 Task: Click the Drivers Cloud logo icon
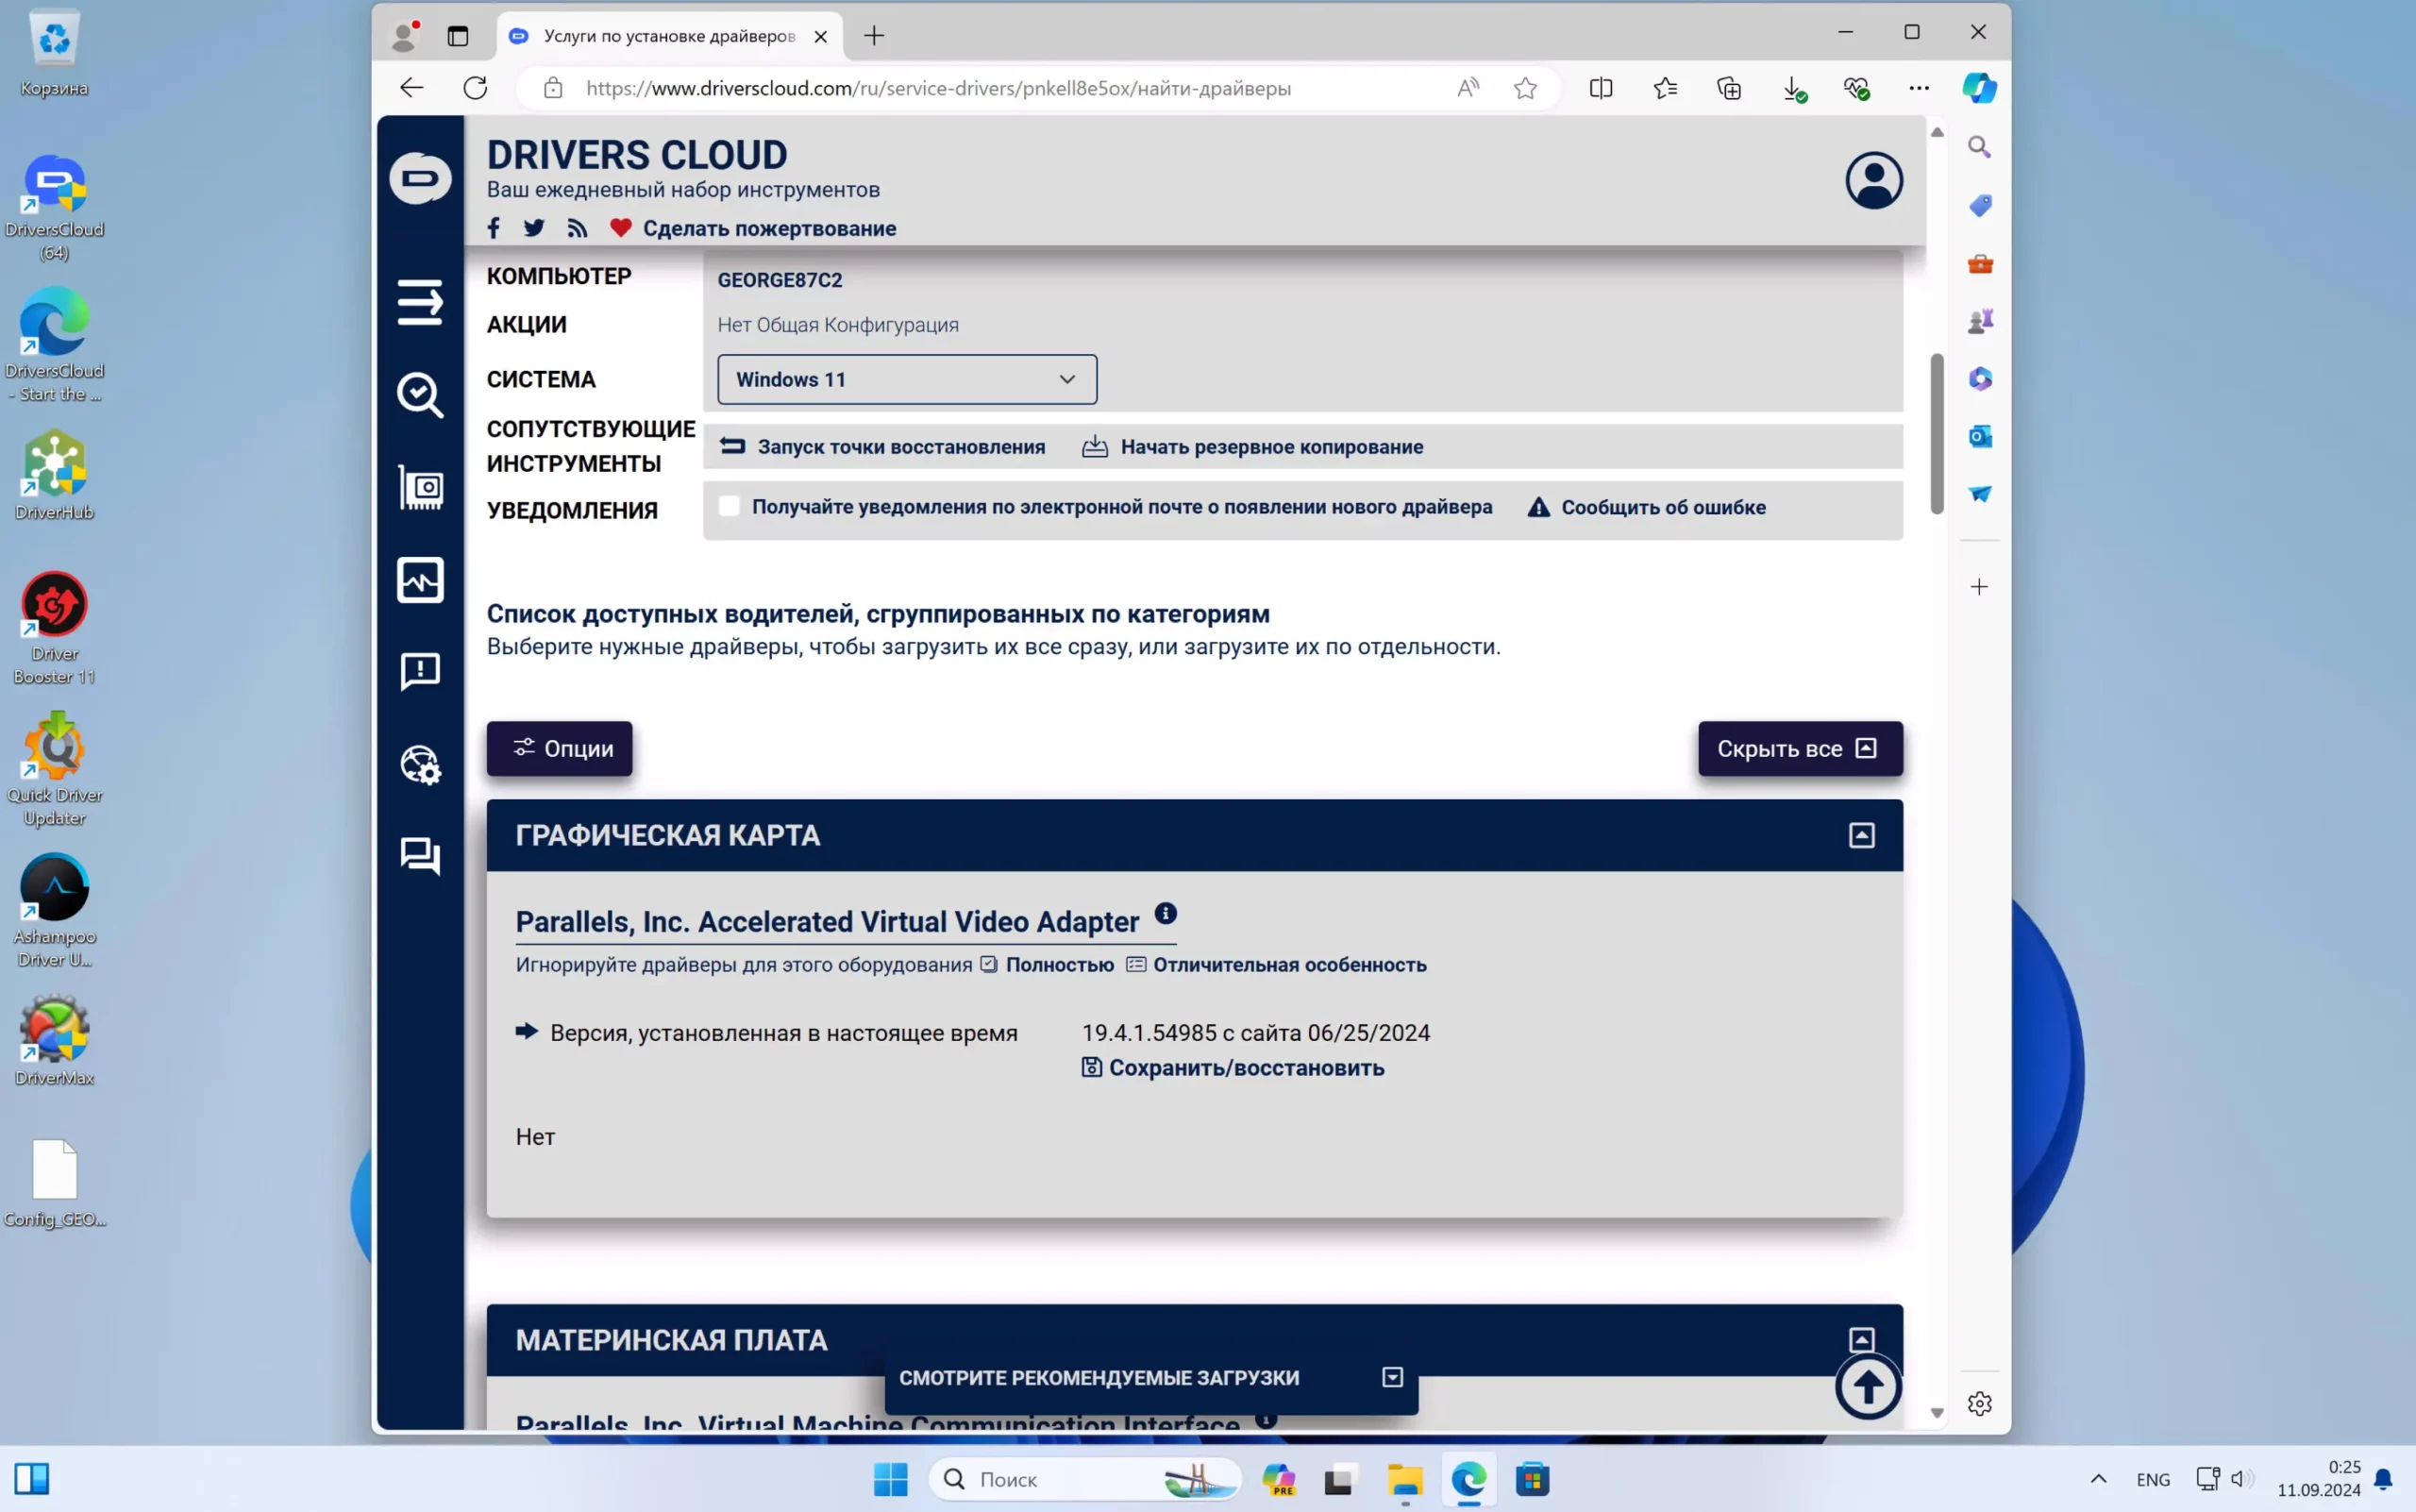point(420,179)
